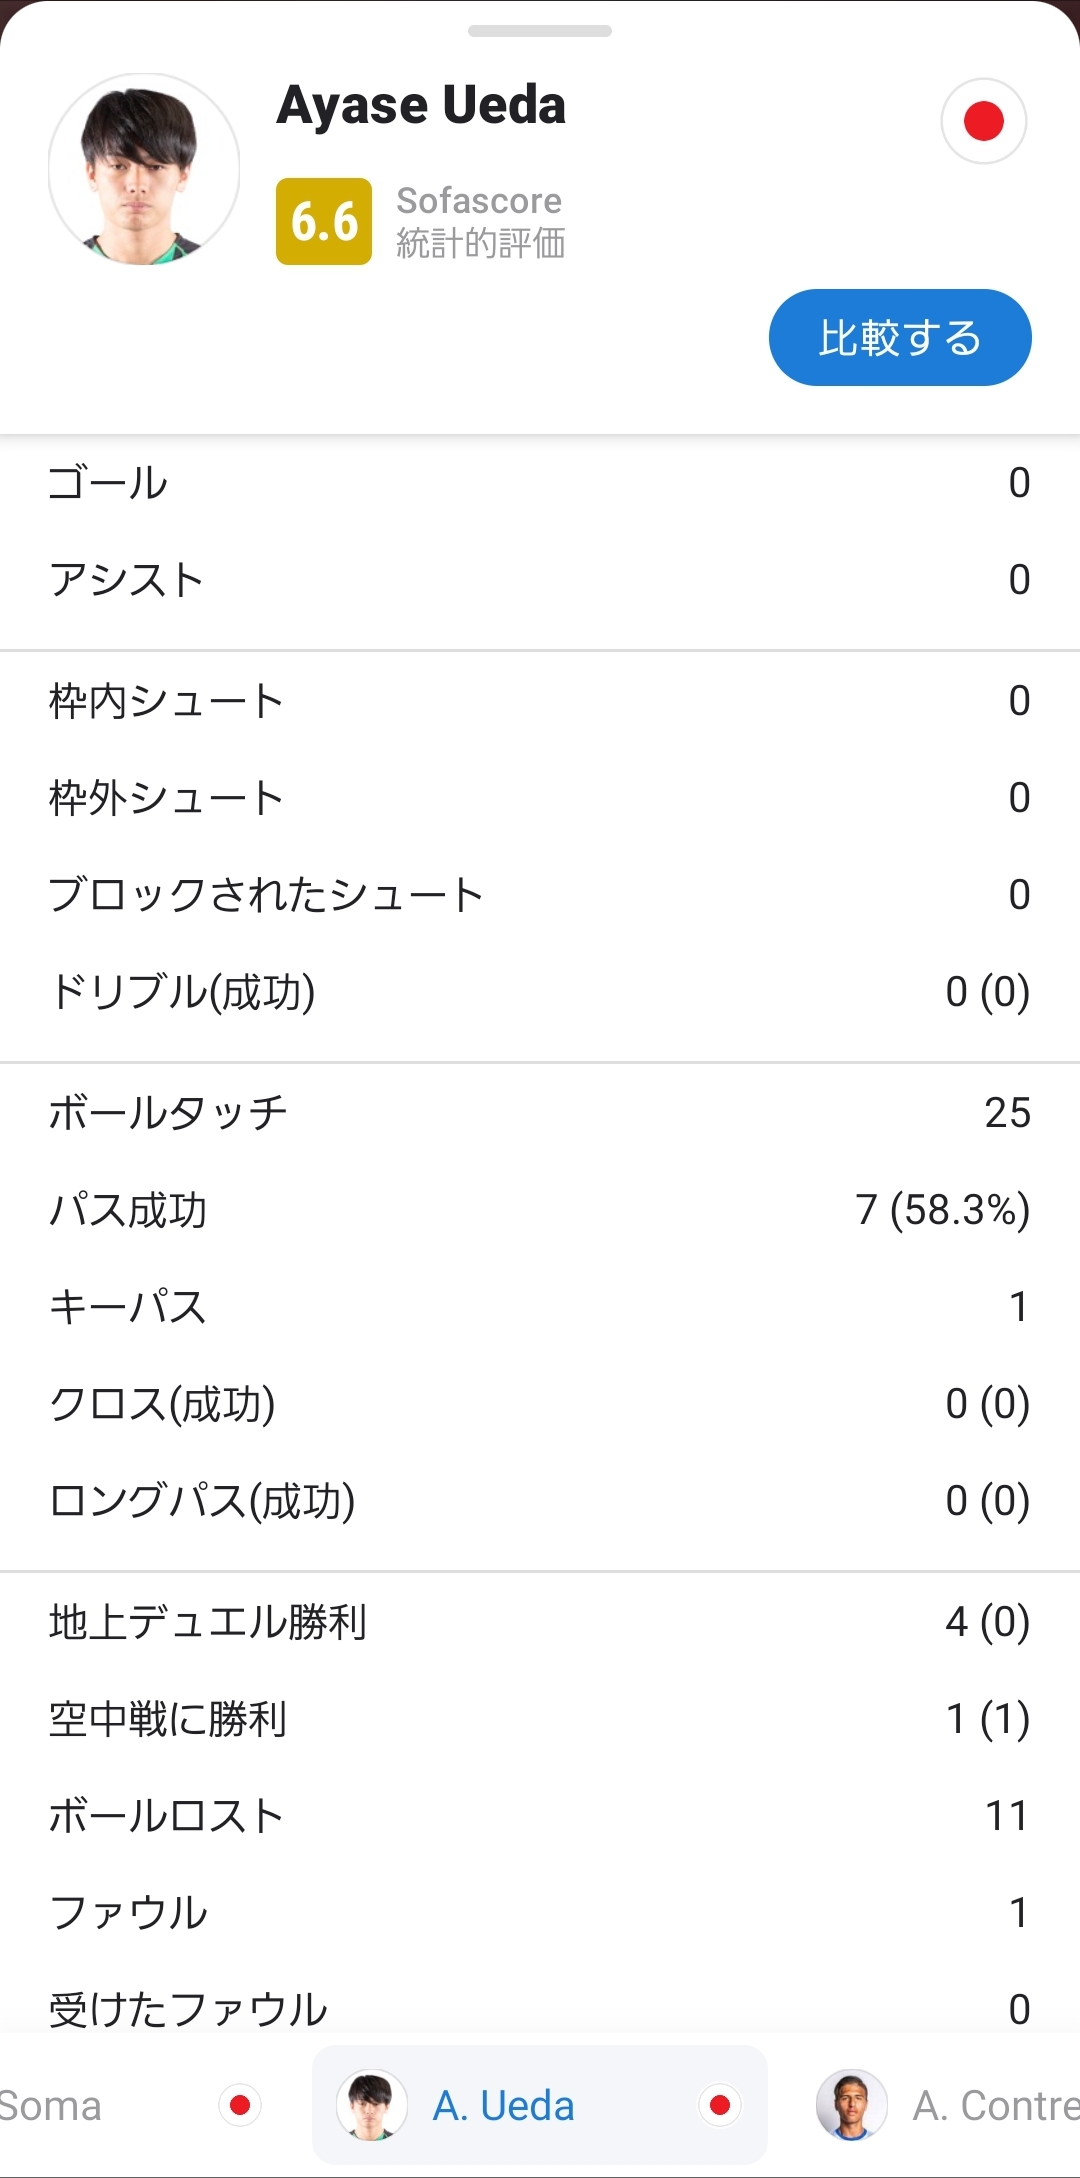Image resolution: width=1080 pixels, height=2178 pixels.
Task: Tap the small A. Ueda avatar in the bottom bar
Action: click(x=371, y=2105)
